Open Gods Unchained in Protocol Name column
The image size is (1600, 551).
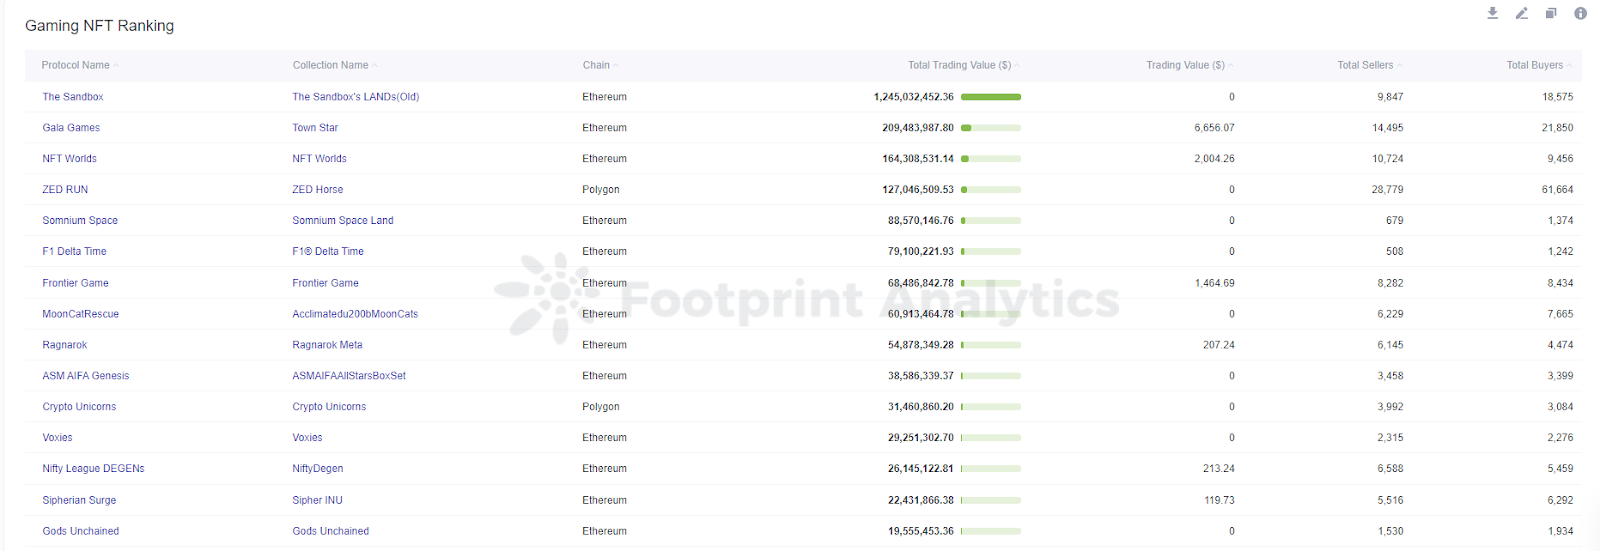tap(81, 532)
